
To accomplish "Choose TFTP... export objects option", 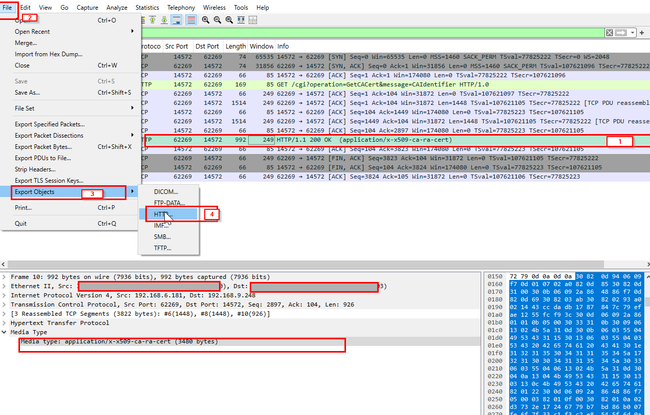I will [x=169, y=248].
